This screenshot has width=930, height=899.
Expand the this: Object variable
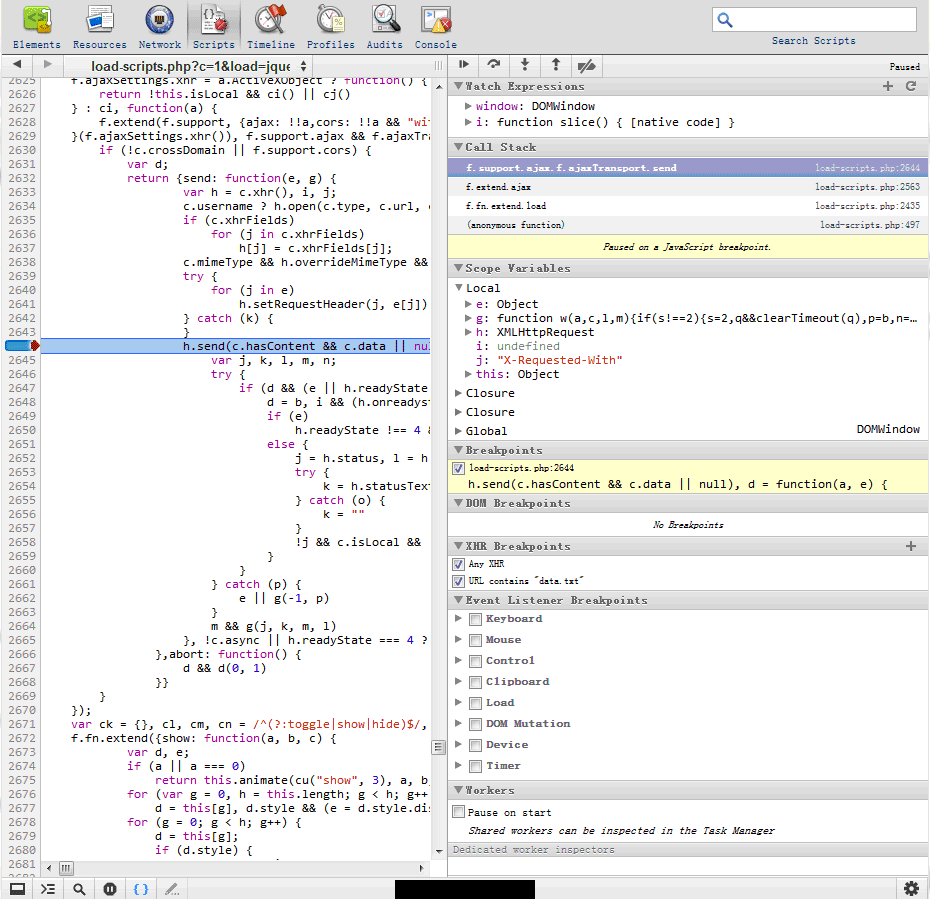(468, 374)
